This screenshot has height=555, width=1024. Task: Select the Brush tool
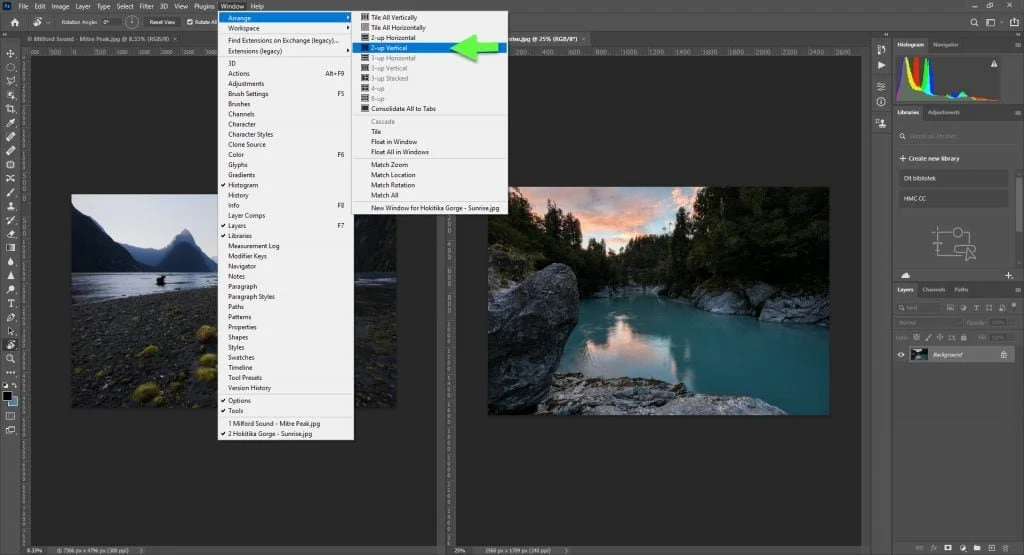10,192
